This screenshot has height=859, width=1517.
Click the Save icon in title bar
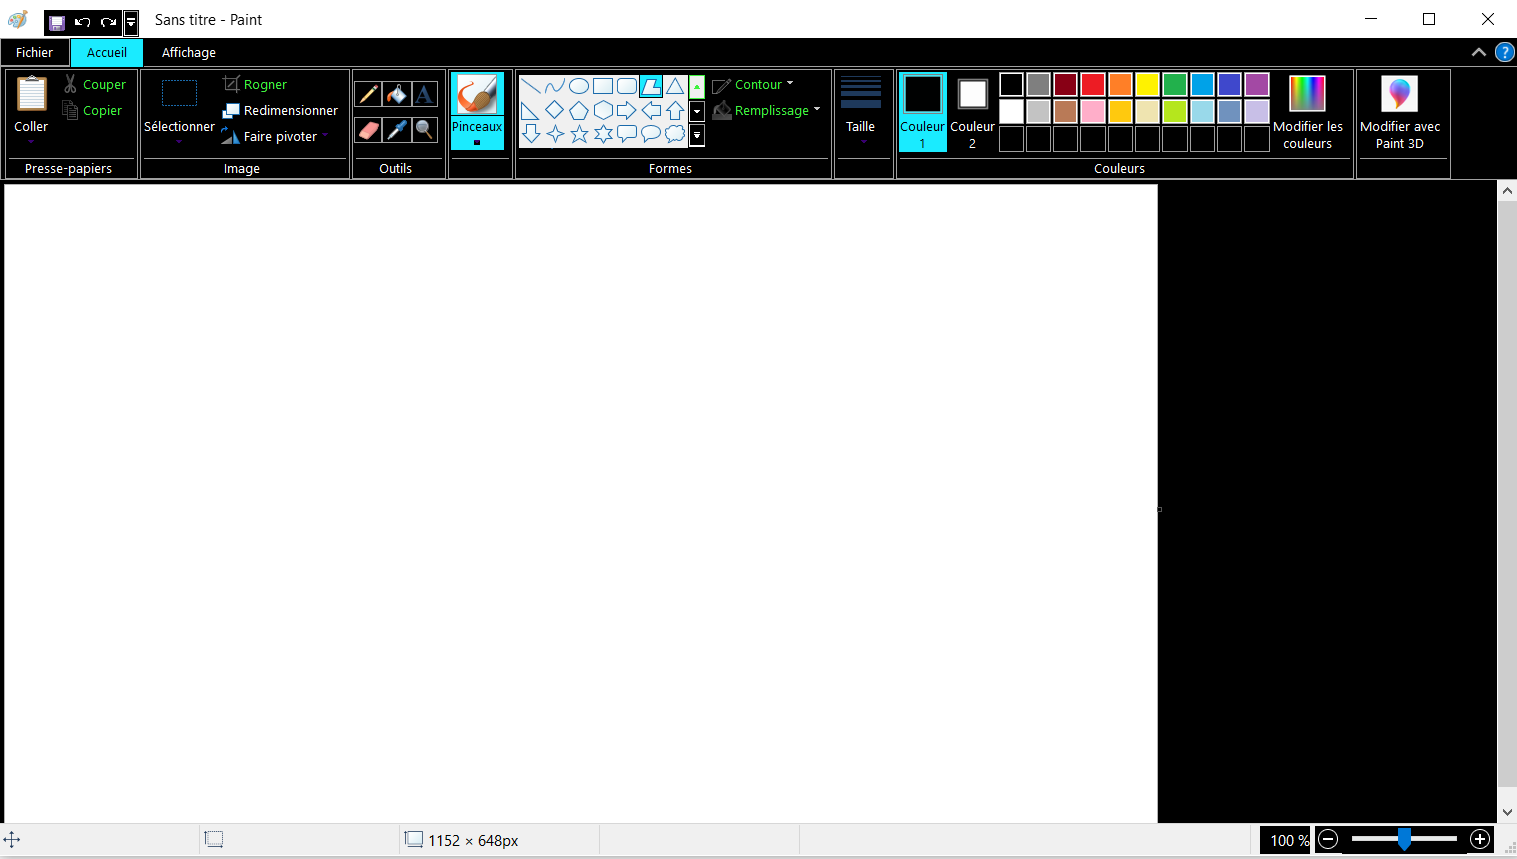click(57, 21)
